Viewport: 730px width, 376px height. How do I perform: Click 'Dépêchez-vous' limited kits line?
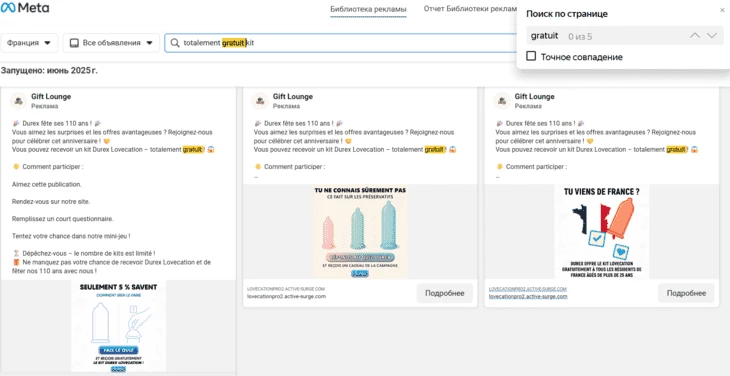84,254
